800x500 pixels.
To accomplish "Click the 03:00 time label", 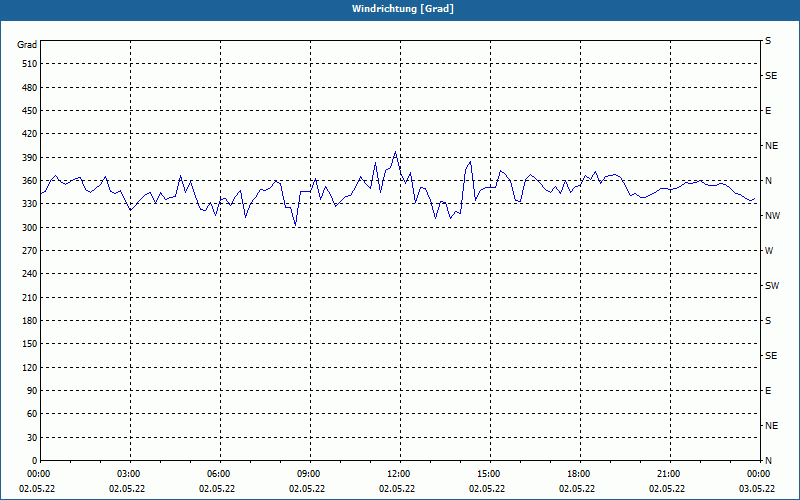I will point(129,474).
